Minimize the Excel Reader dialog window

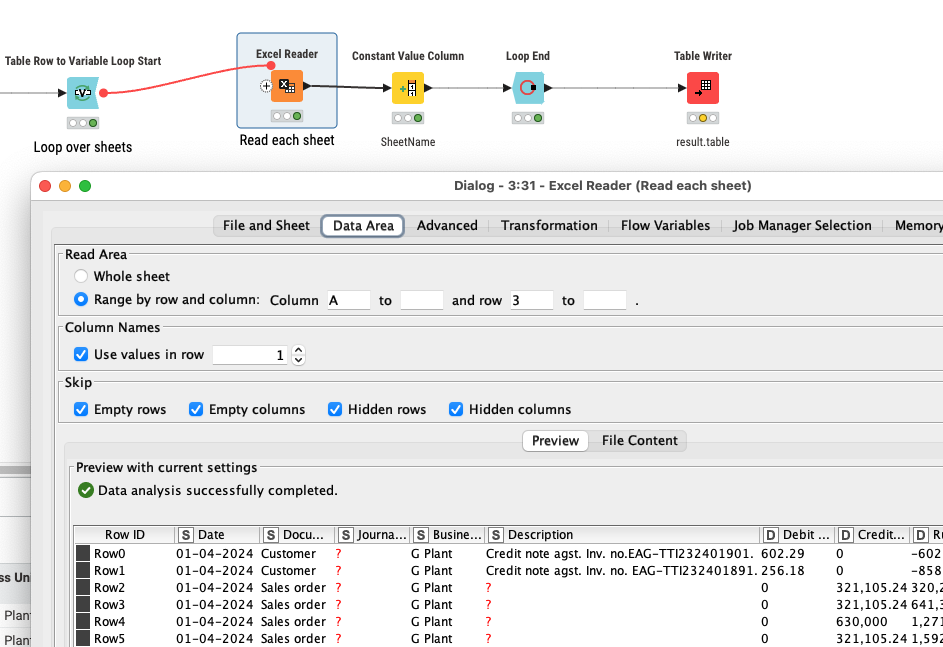65,186
